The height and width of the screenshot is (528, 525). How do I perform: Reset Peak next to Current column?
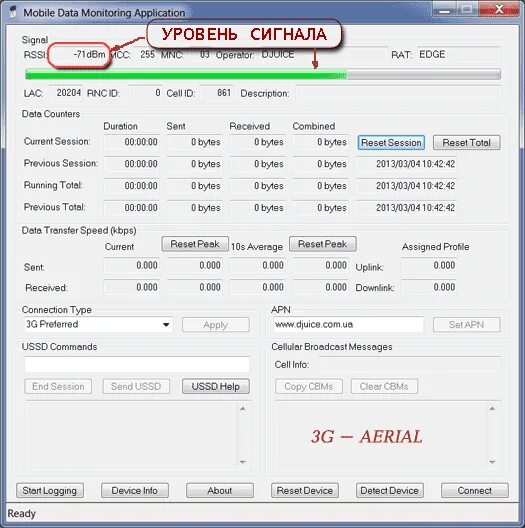195,244
